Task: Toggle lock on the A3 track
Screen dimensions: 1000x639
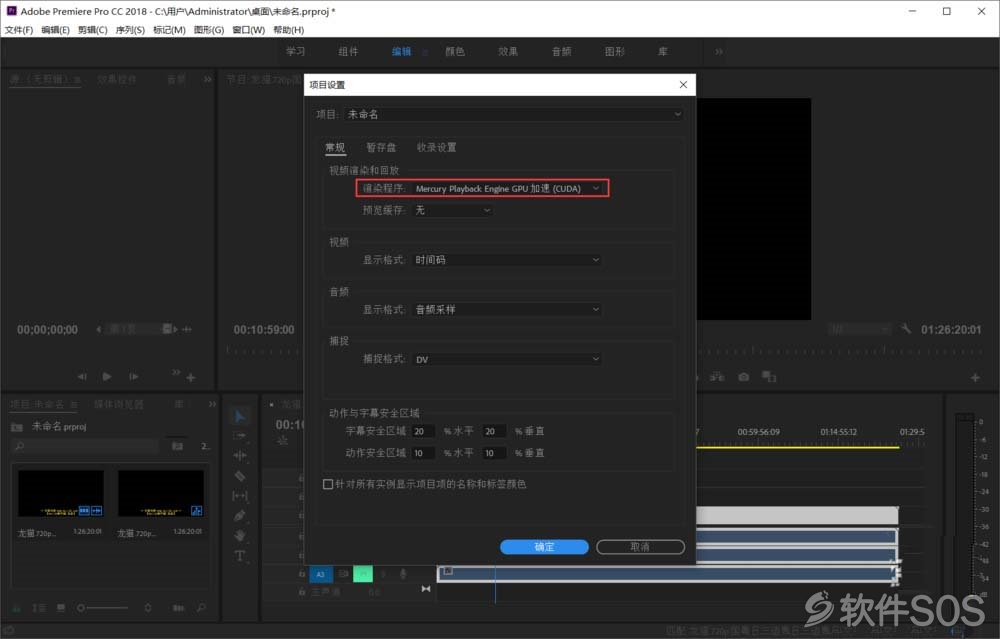Action: 302,574
